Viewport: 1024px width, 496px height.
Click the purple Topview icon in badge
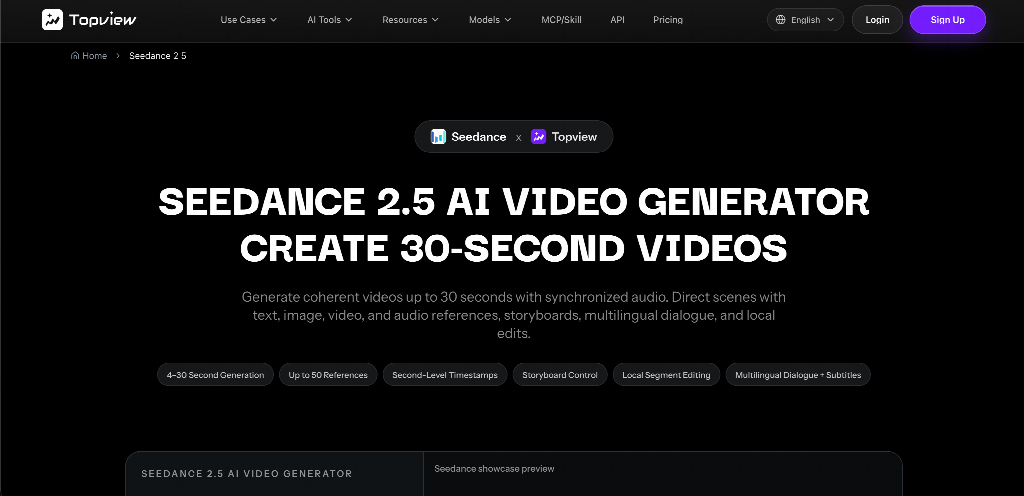[538, 136]
